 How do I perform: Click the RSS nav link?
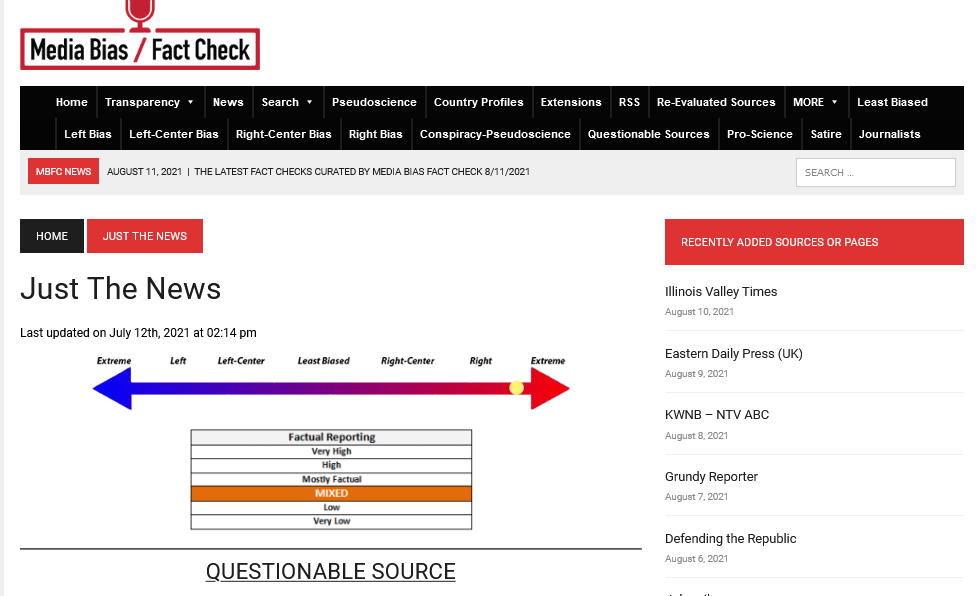pos(629,102)
